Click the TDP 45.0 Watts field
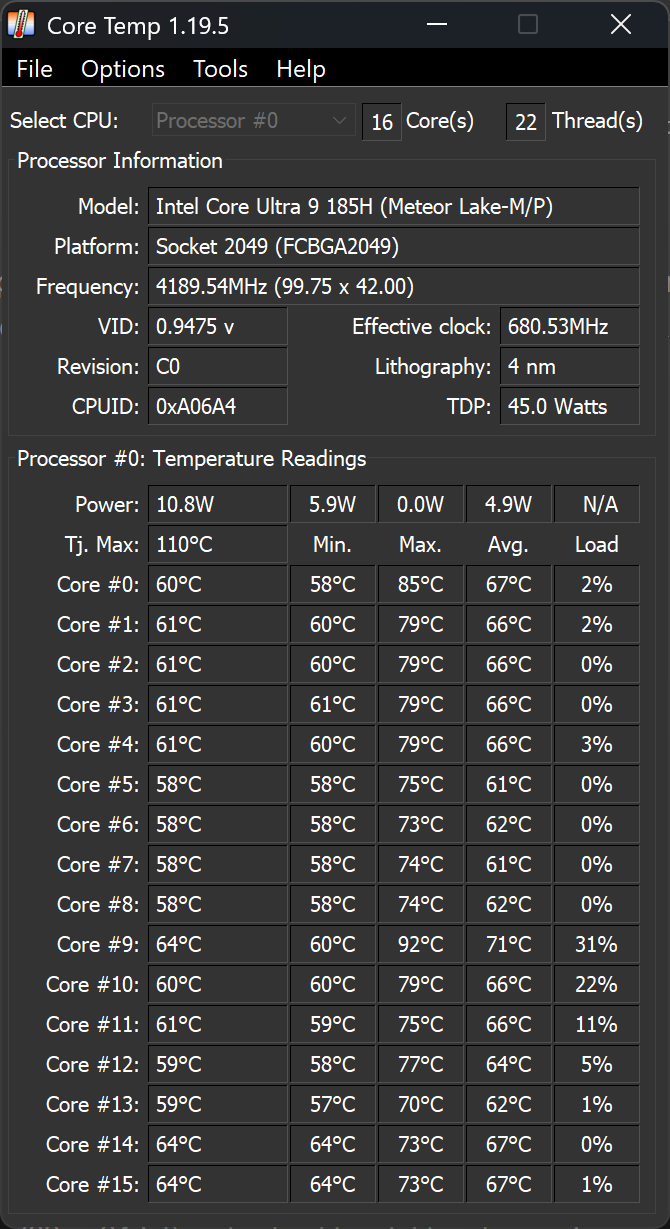Viewport: 670px width, 1229px height. [569, 407]
